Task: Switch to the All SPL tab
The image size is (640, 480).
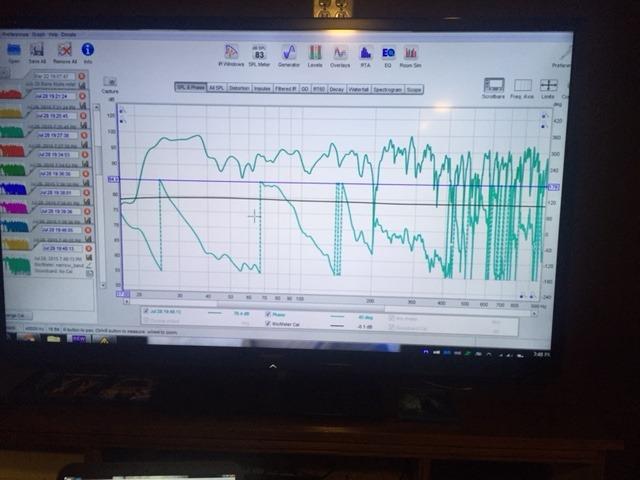Action: [217, 88]
